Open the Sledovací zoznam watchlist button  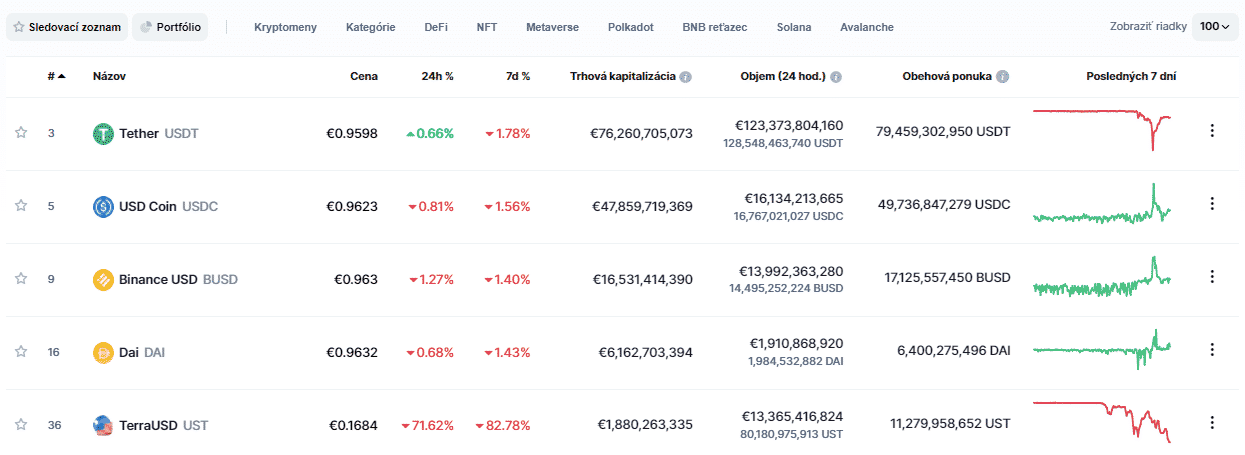coord(66,27)
